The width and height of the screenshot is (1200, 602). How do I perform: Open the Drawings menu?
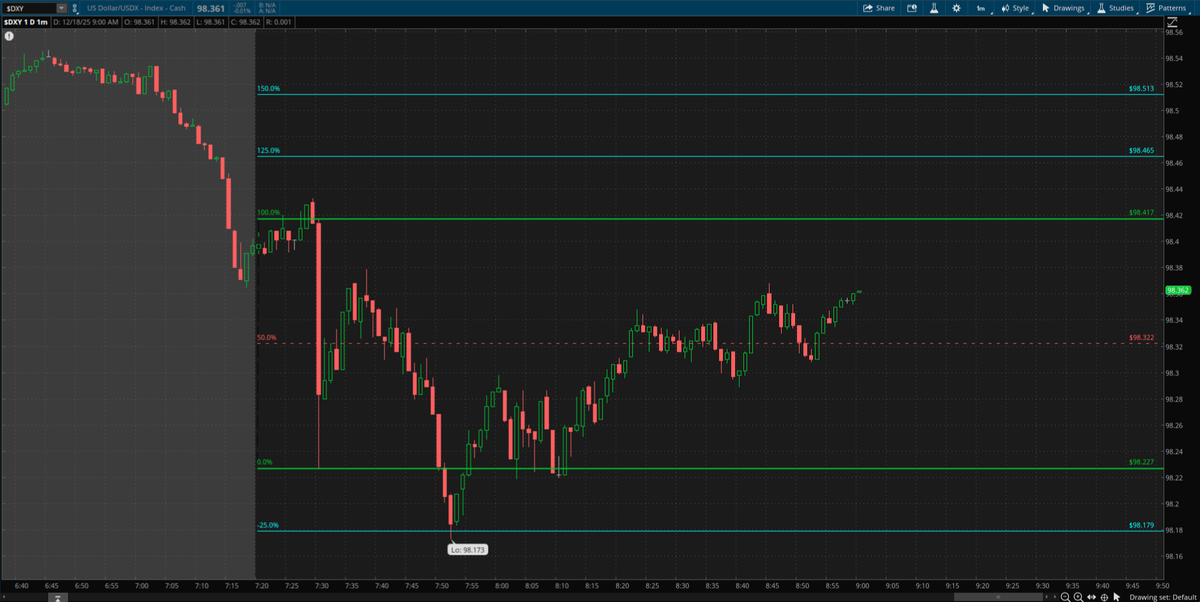(1063, 7)
